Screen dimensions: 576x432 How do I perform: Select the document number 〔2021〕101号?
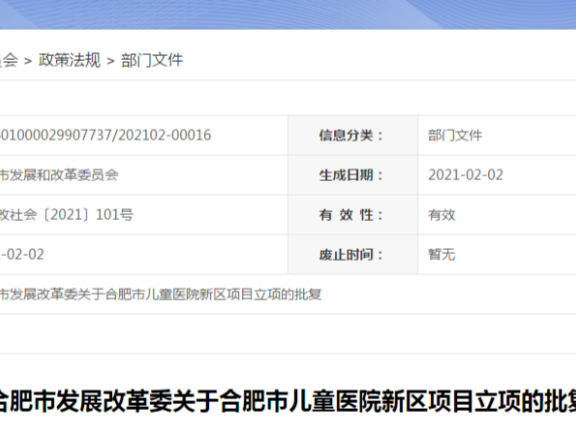pyautogui.click(x=66, y=215)
